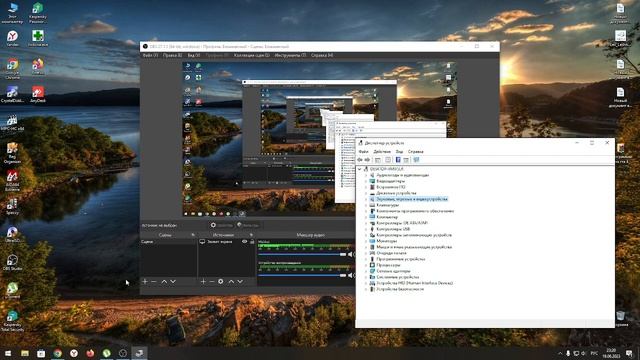640x360 pixels.
Task: Open Google Chrome desktop shortcut
Action: click(12, 68)
